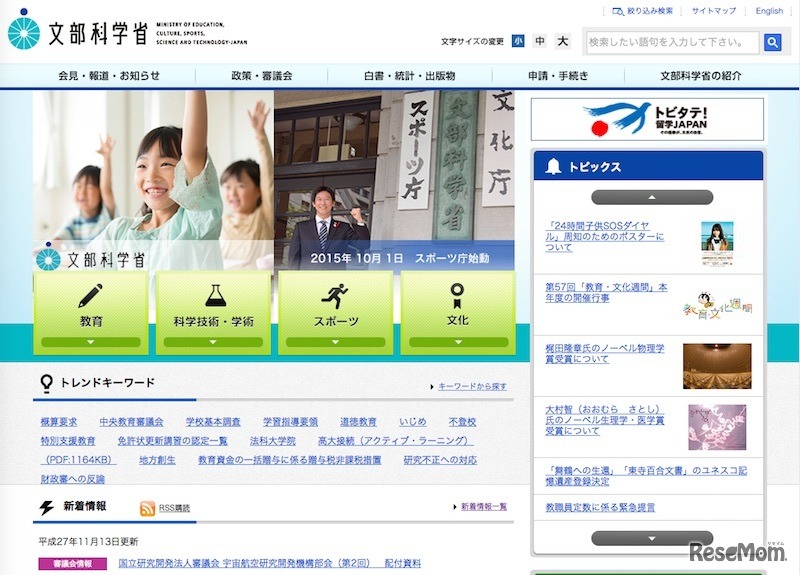Click the 不登校 keyword
Image resolution: width=800 pixels, height=575 pixels.
pyautogui.click(x=462, y=422)
